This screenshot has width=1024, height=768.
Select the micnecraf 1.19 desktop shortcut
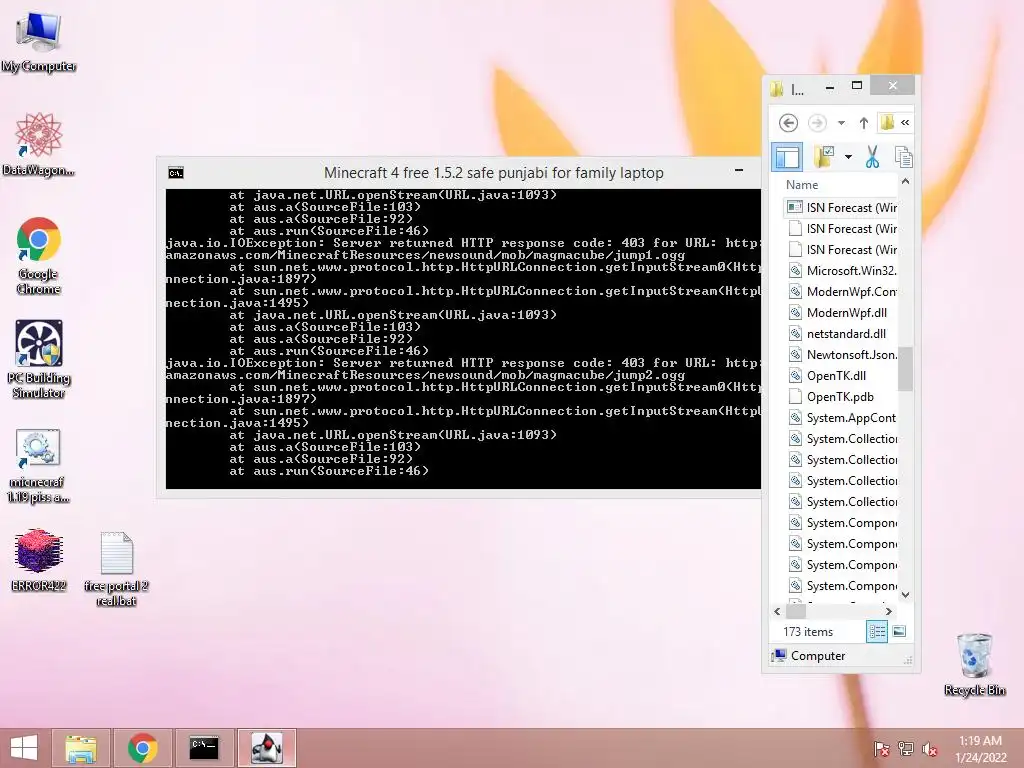coord(38,466)
